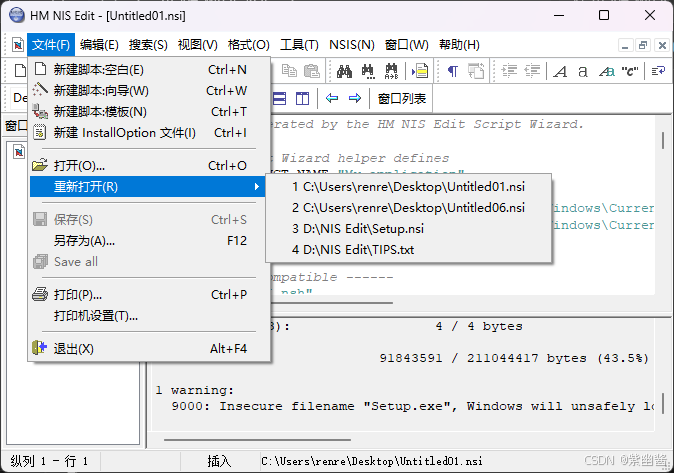Click the Unindent toolbar icon
Image resolution: width=675 pixels, height=474 pixels.
pos(533,71)
